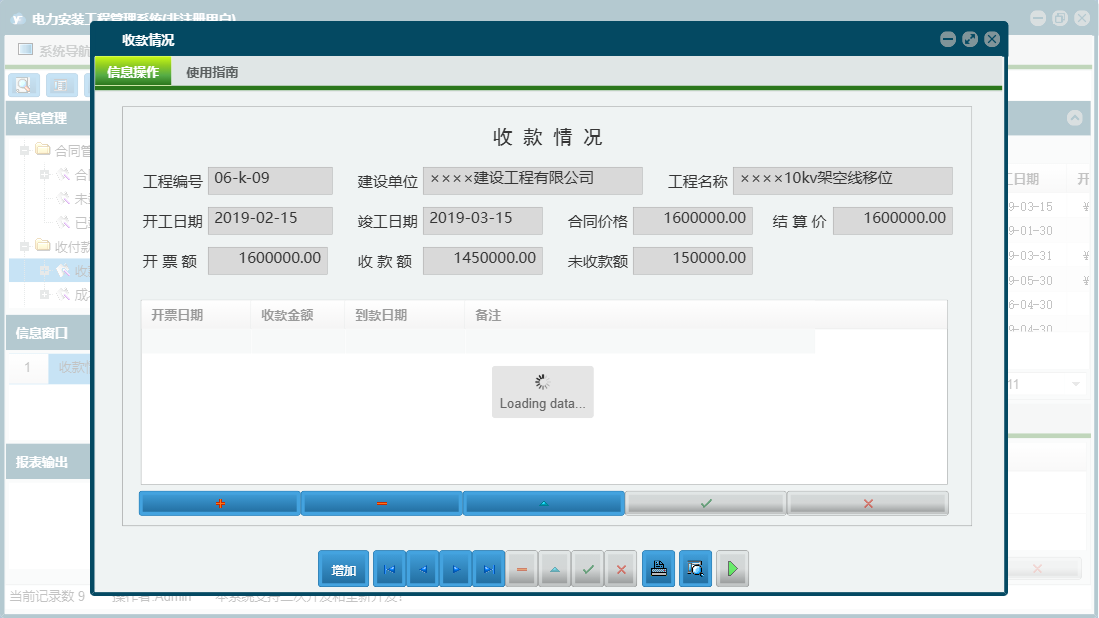This screenshot has height=618, width=1099.
Task: Click the upward arrow blue button
Action: point(543,503)
